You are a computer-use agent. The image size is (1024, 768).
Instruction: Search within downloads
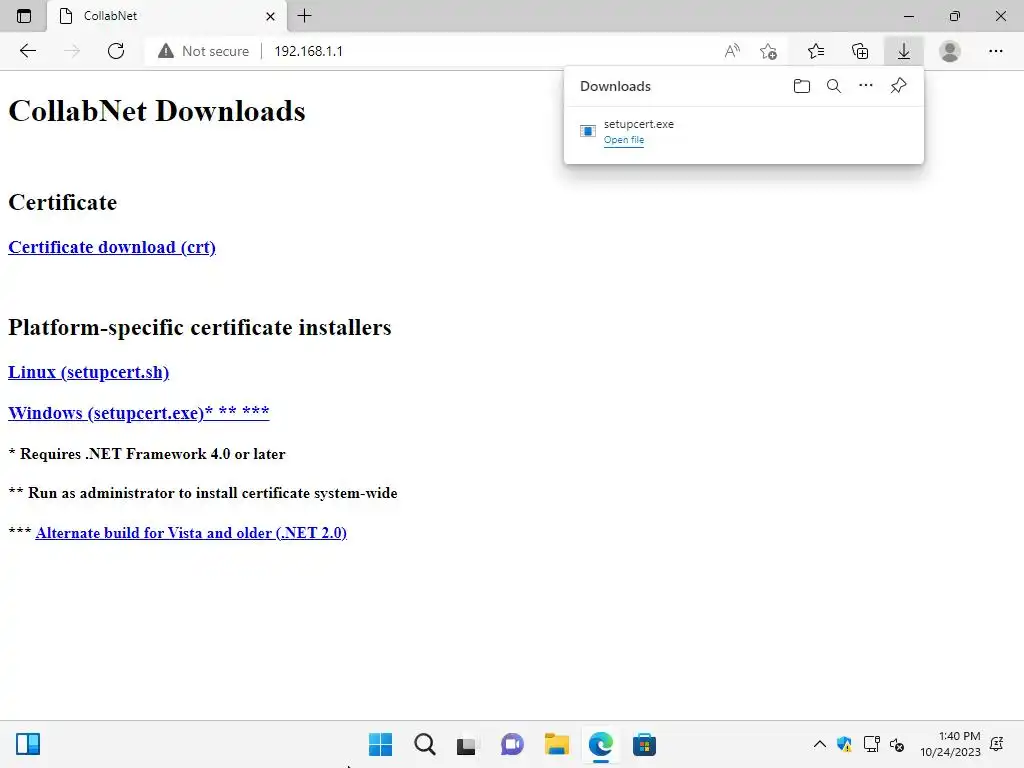coord(834,86)
